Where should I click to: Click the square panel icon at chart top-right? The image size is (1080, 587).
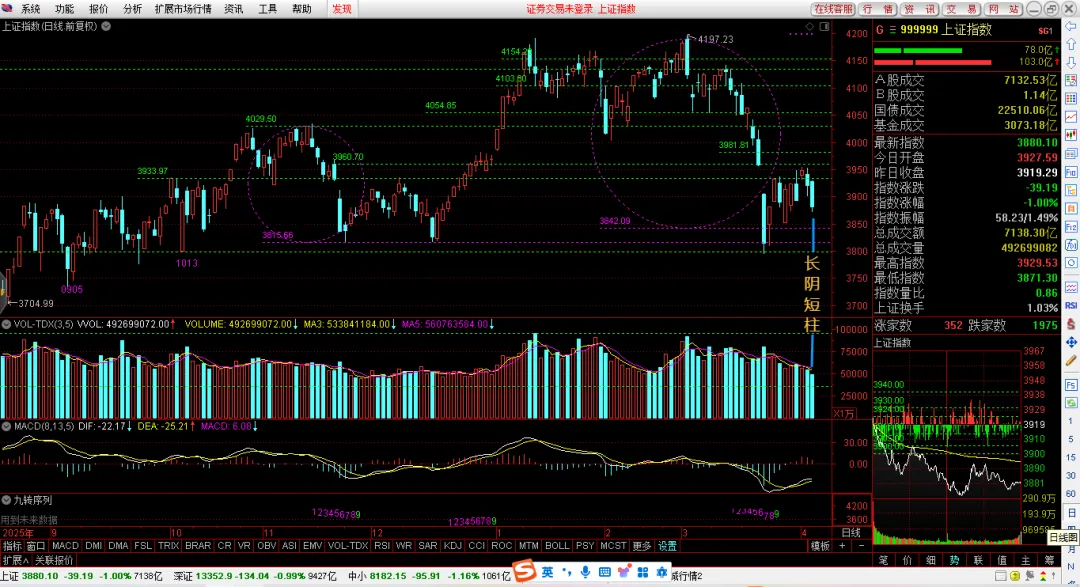(x=824, y=27)
